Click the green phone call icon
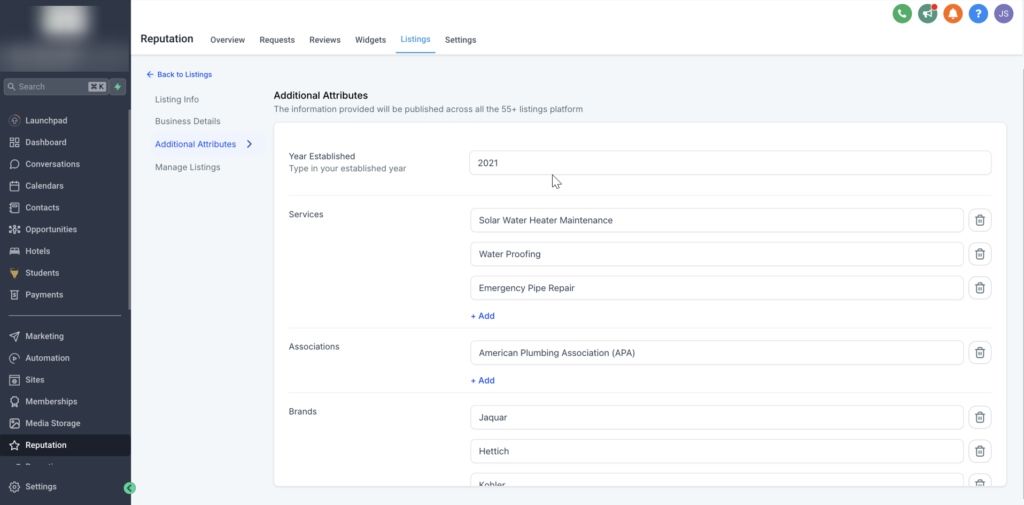This screenshot has width=1024, height=505. (902, 14)
